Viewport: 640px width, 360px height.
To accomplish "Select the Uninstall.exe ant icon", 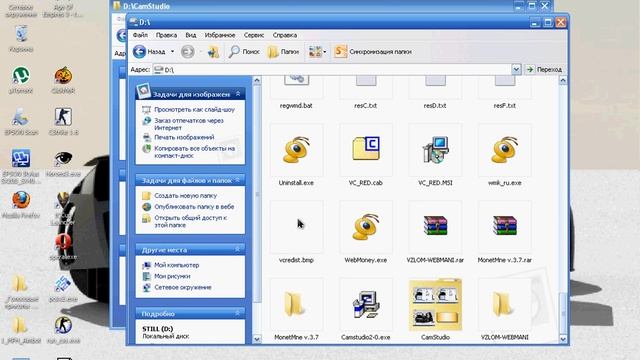I will [x=296, y=150].
